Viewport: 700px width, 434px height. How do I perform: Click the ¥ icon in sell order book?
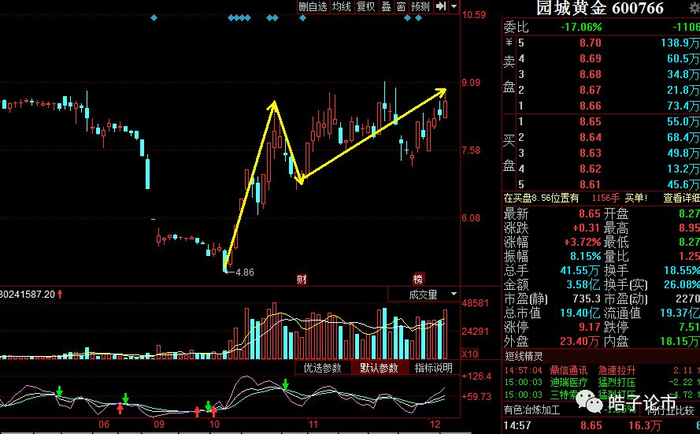[x=508, y=43]
